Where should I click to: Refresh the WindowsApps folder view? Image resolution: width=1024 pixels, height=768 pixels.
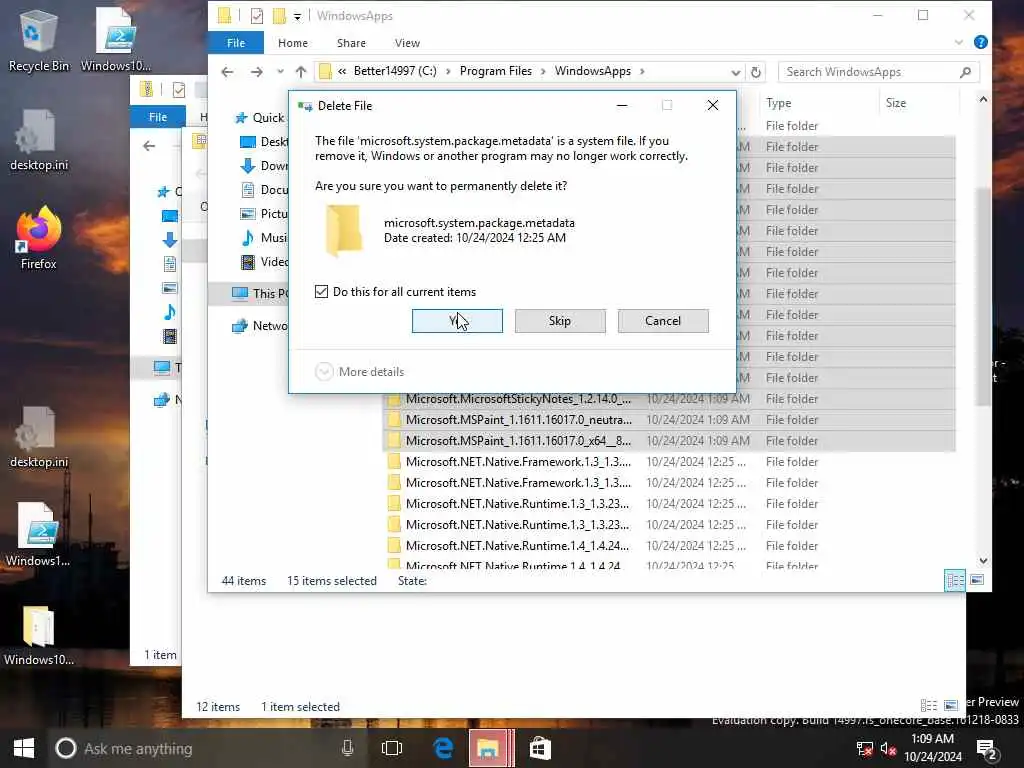(x=756, y=72)
